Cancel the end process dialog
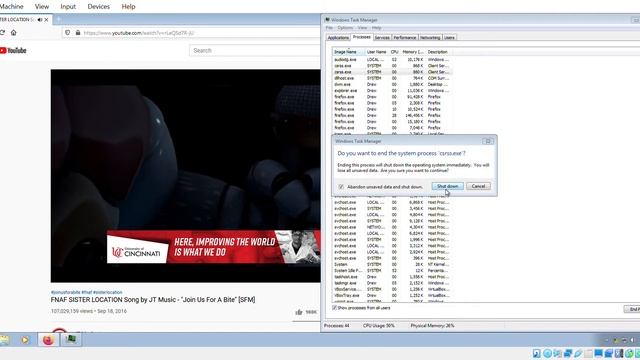Screen dimensions: 640x360 tap(478, 186)
